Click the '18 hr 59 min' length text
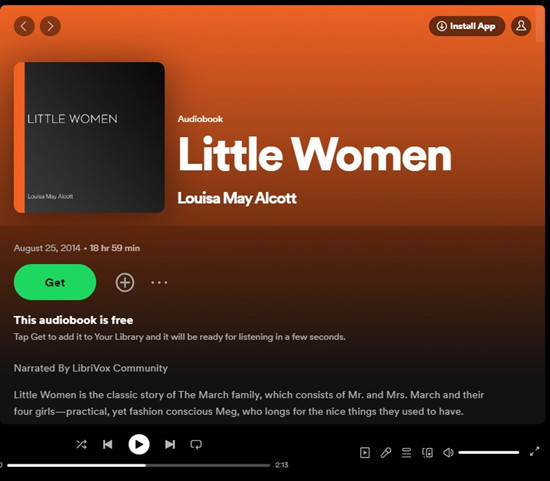Viewport: 550px width, 481px height. tap(115, 248)
